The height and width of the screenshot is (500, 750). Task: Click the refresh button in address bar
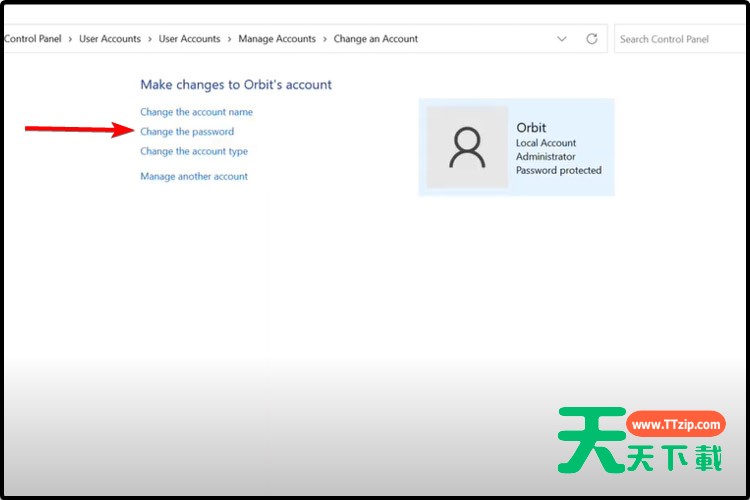592,39
